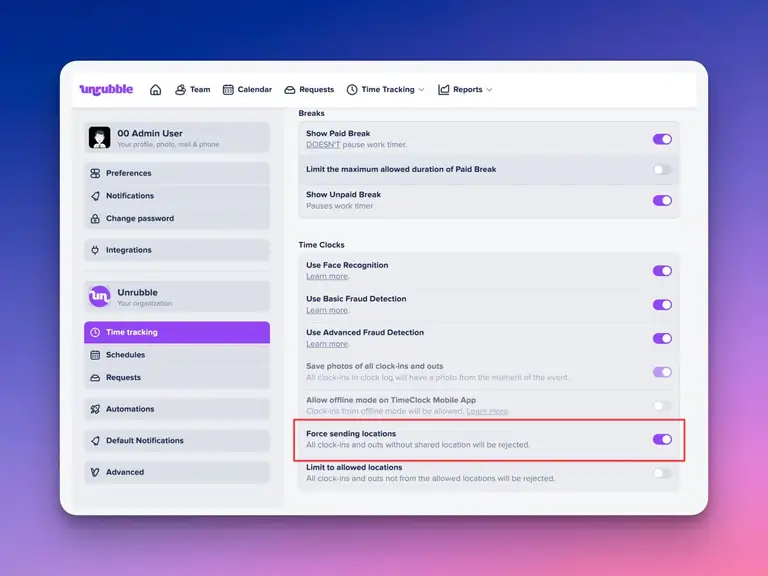This screenshot has height=576, width=768.
Task: Open the Reports dropdown in navbar
Action: [x=465, y=89]
